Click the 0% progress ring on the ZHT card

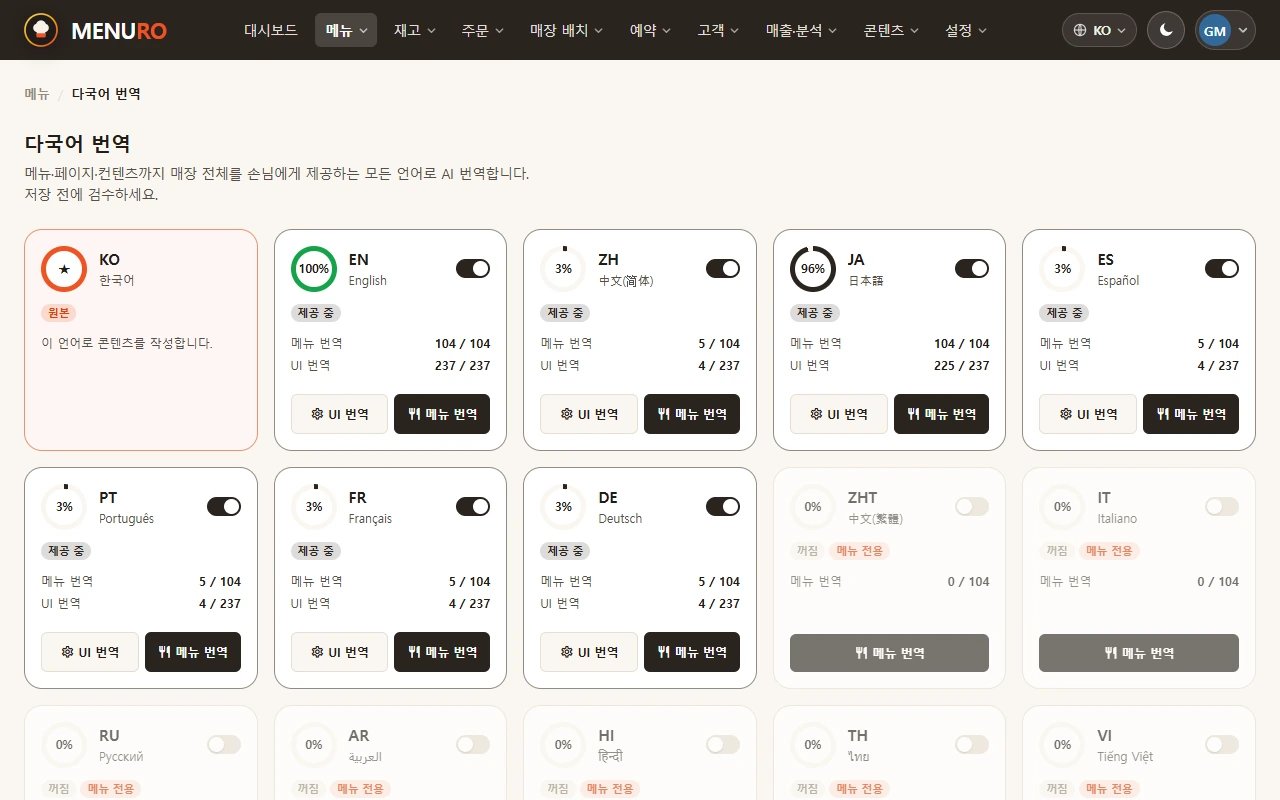pos(813,507)
